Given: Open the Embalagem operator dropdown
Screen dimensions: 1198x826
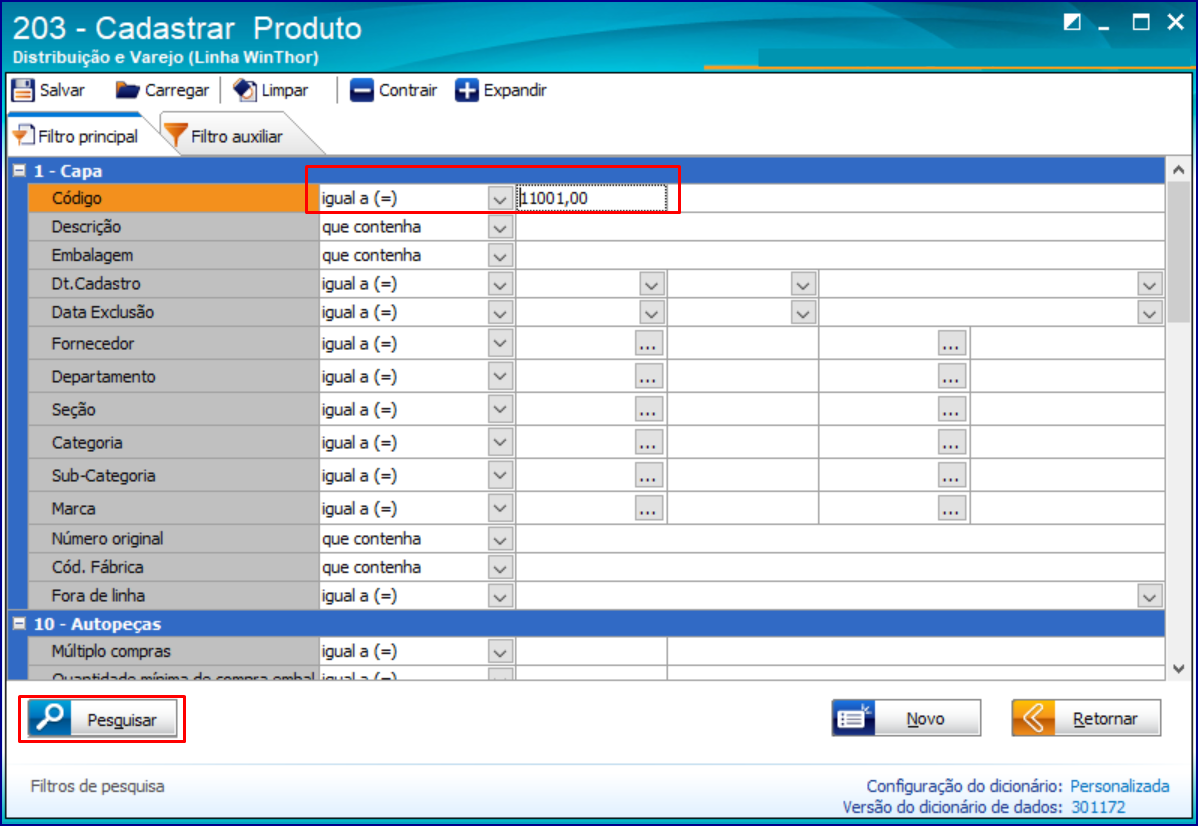Looking at the screenshot, I should click(500, 255).
